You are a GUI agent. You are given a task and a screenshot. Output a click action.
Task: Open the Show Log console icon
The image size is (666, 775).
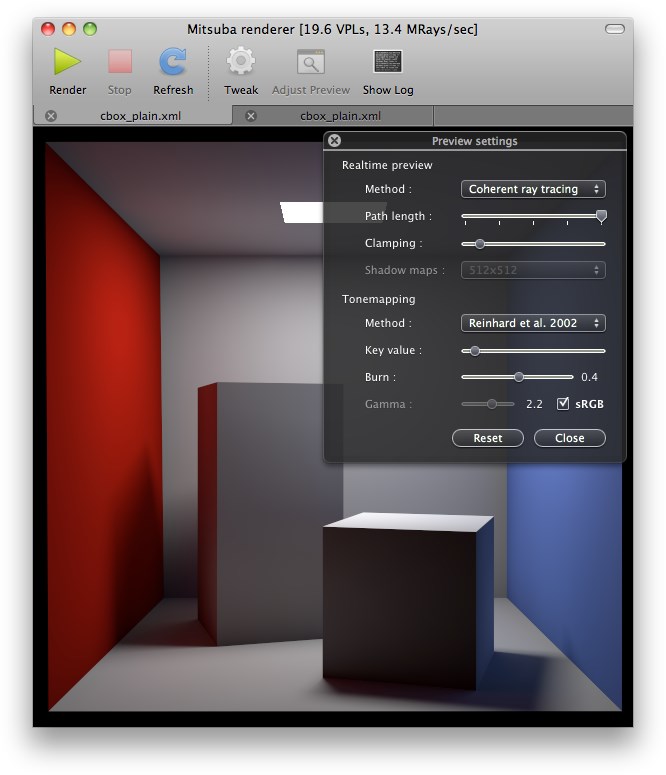coord(388,62)
